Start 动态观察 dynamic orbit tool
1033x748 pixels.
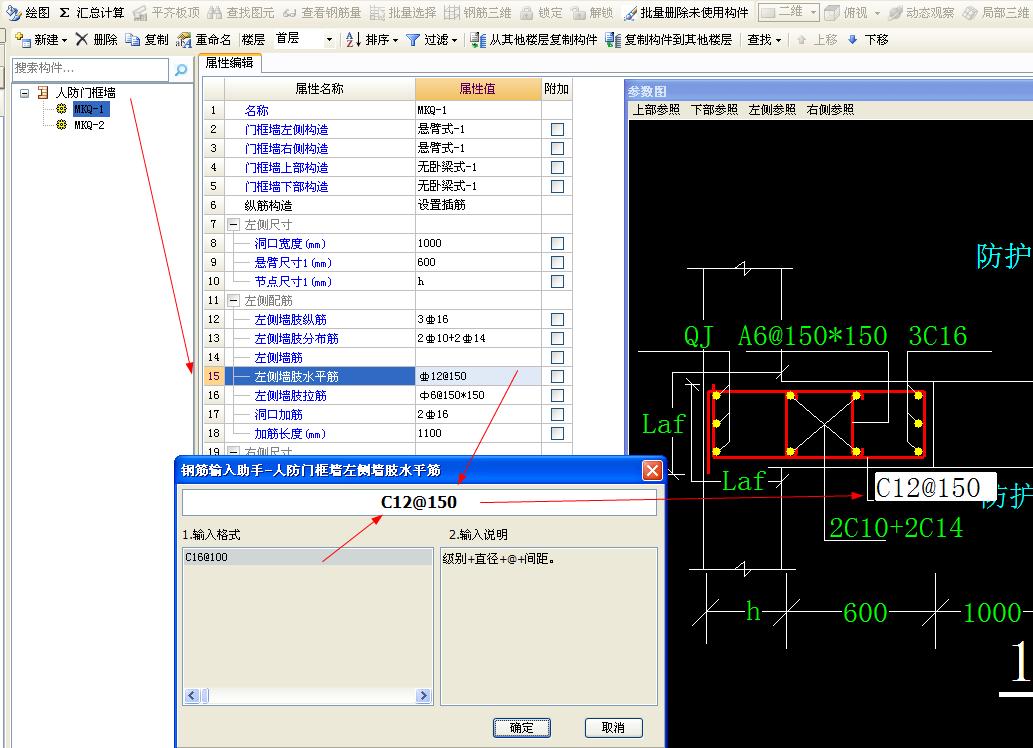tap(921, 13)
